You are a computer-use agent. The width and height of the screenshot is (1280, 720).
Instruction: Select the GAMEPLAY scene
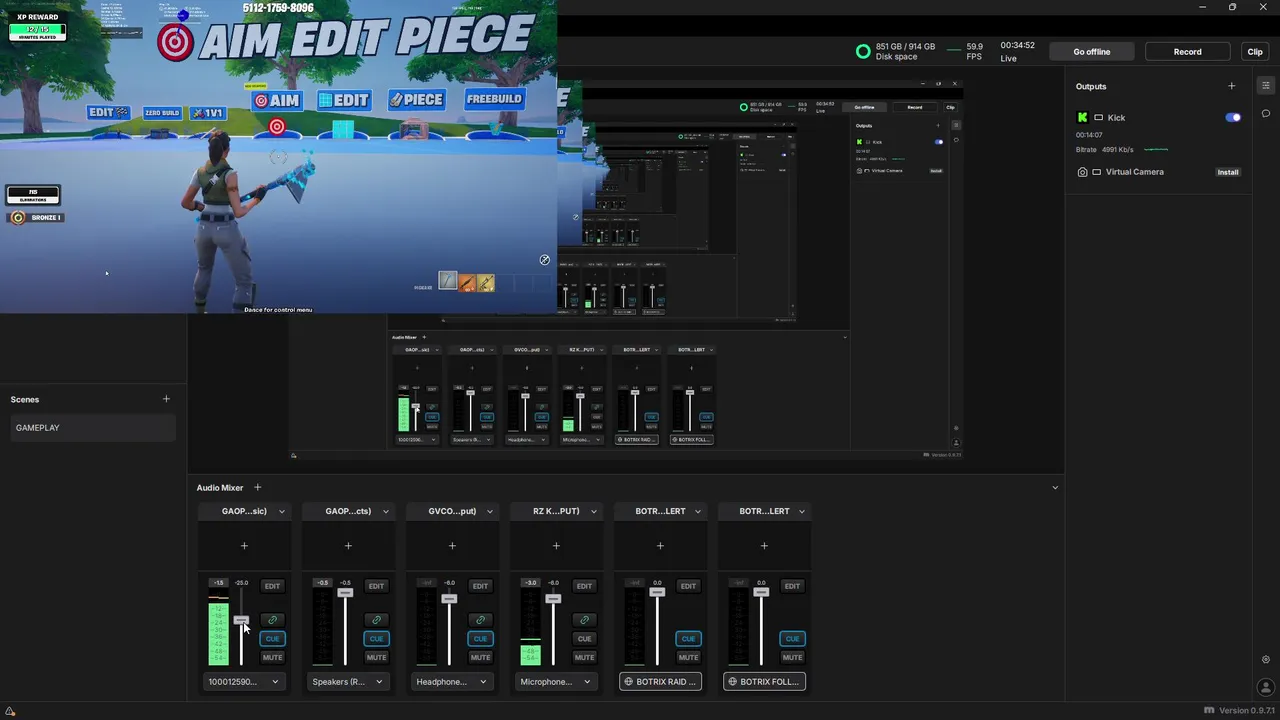tap(93, 428)
